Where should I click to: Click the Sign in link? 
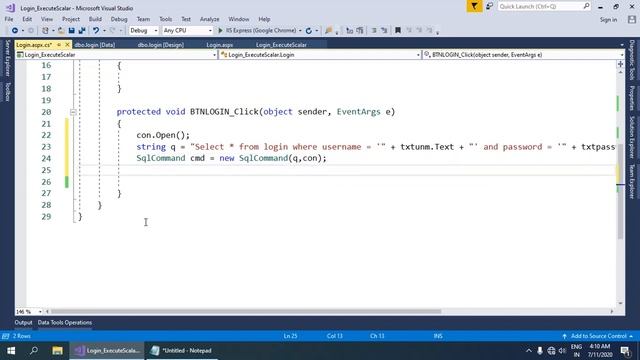[x=608, y=20]
